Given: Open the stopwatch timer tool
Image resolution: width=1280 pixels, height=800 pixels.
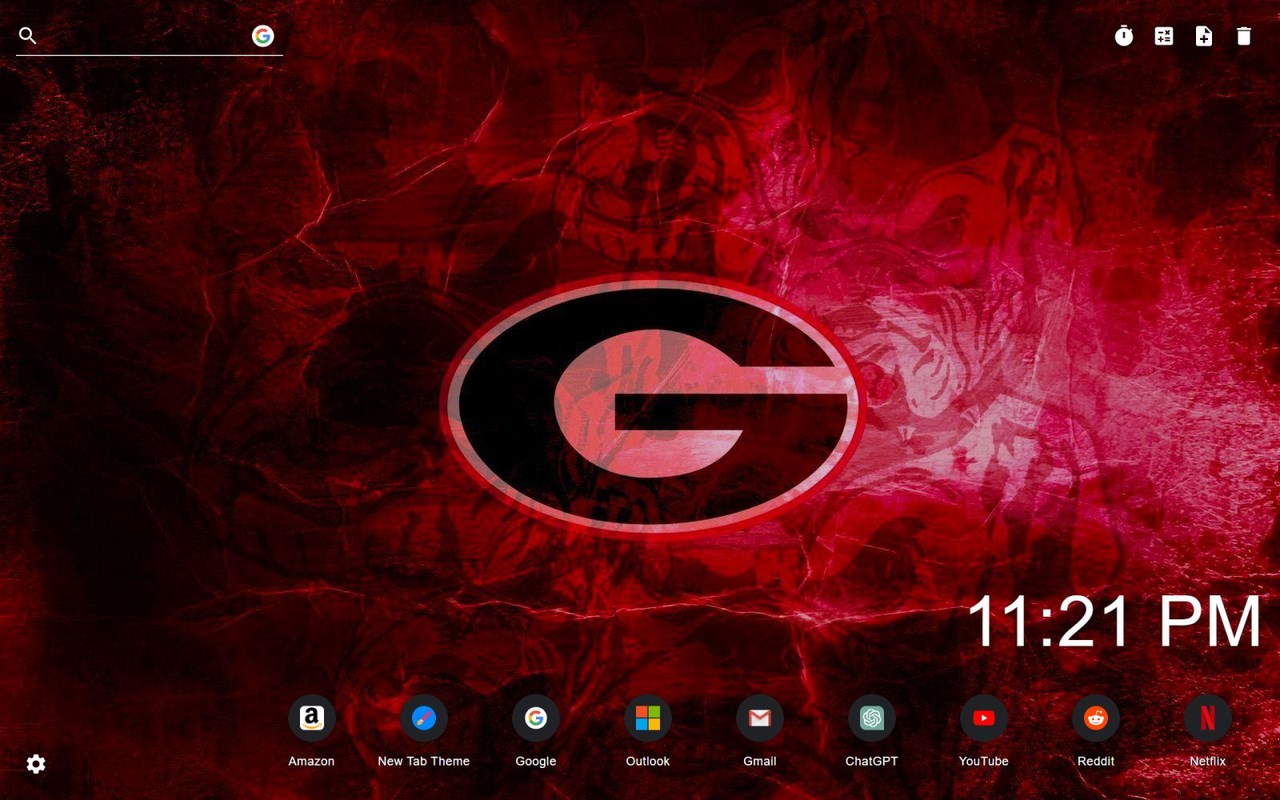Looking at the screenshot, I should [1124, 36].
